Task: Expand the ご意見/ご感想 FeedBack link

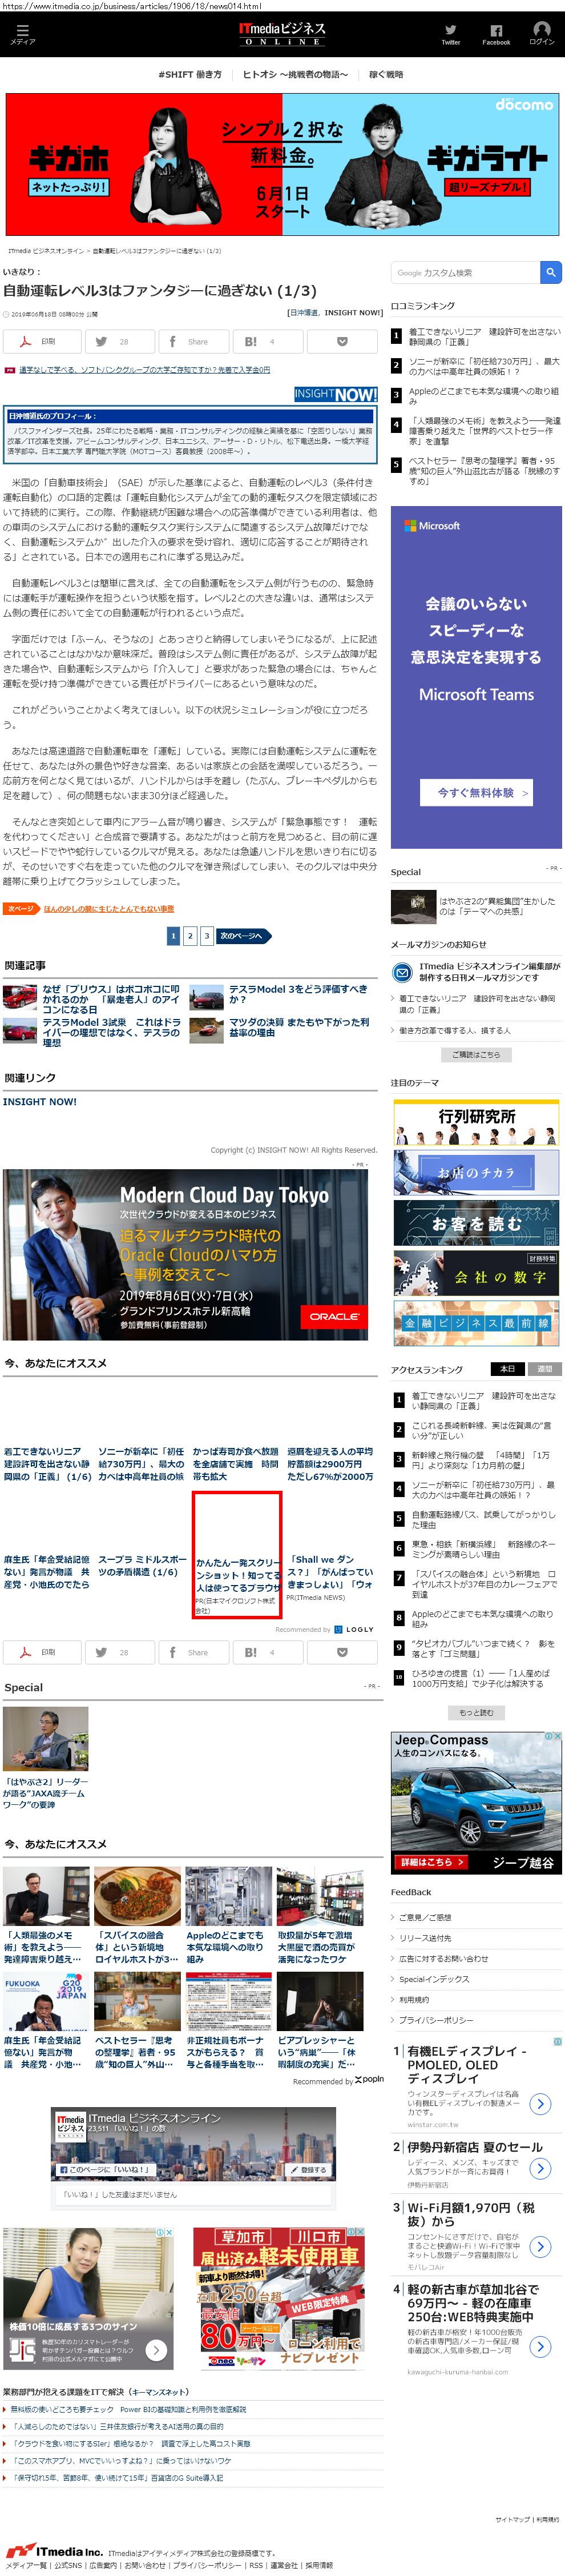Action: pyautogui.click(x=425, y=1917)
